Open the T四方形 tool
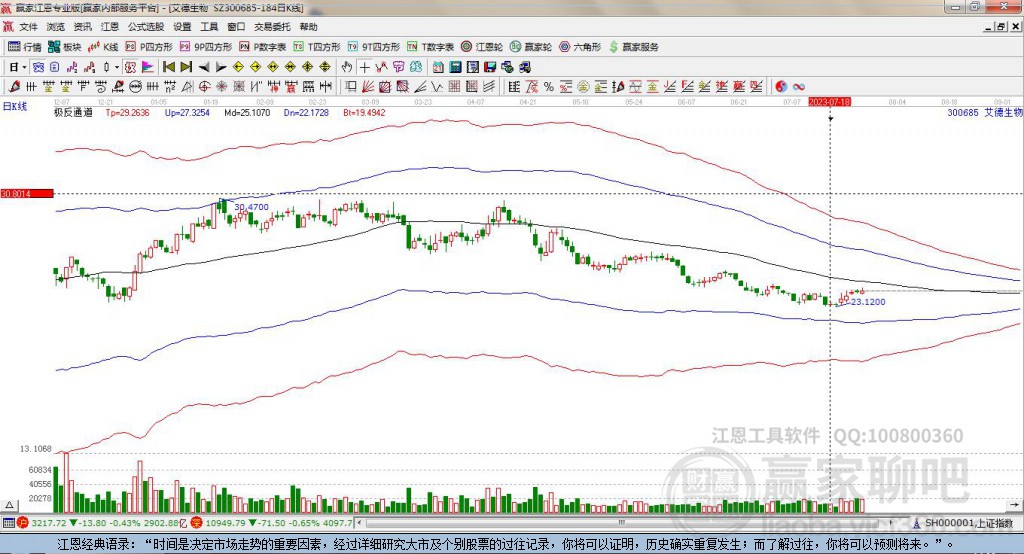1024x554 pixels. [x=317, y=47]
